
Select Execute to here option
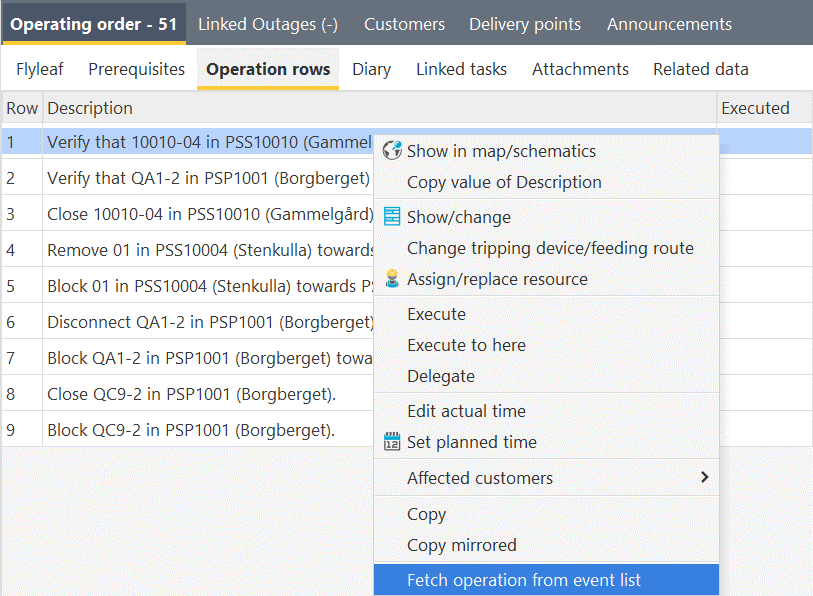click(466, 345)
